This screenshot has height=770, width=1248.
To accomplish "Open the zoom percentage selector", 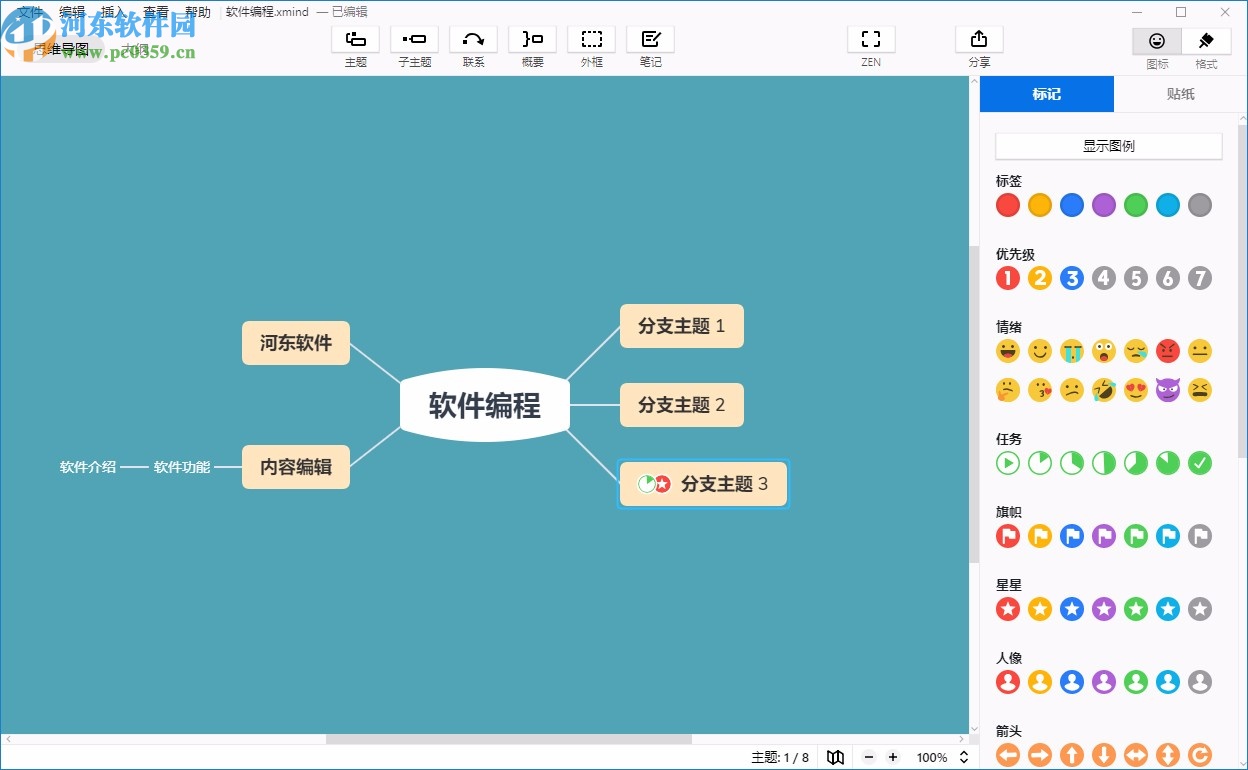I will tap(938, 757).
